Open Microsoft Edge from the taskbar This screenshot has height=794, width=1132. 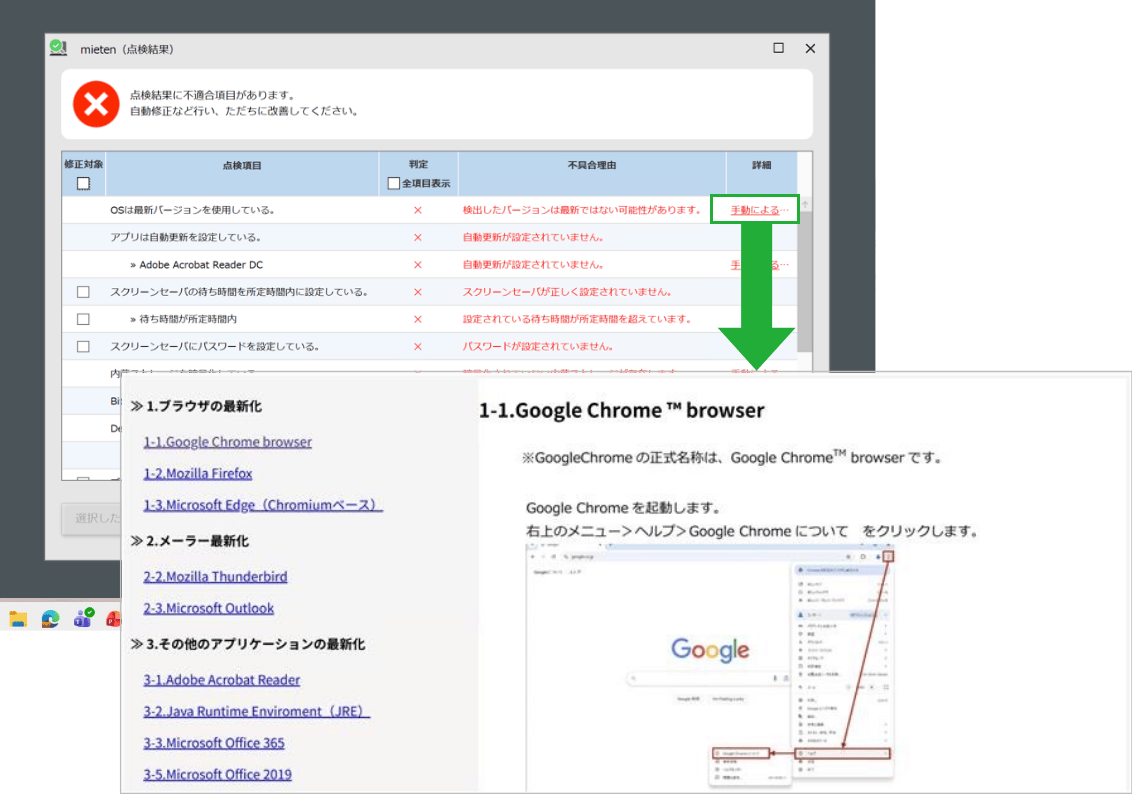point(51,619)
